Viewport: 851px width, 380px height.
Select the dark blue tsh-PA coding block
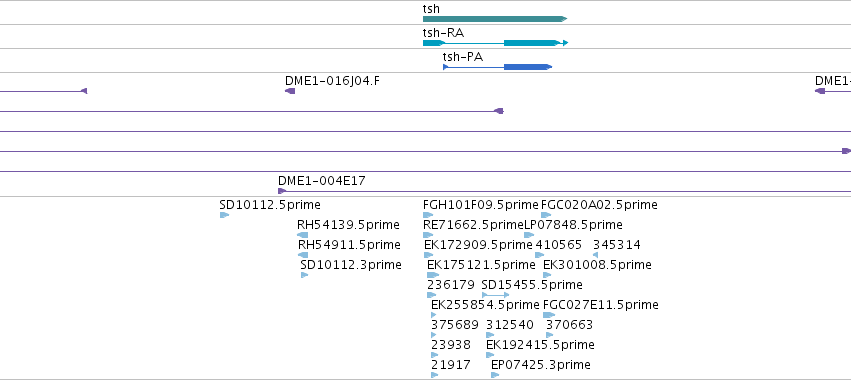[x=527, y=67]
